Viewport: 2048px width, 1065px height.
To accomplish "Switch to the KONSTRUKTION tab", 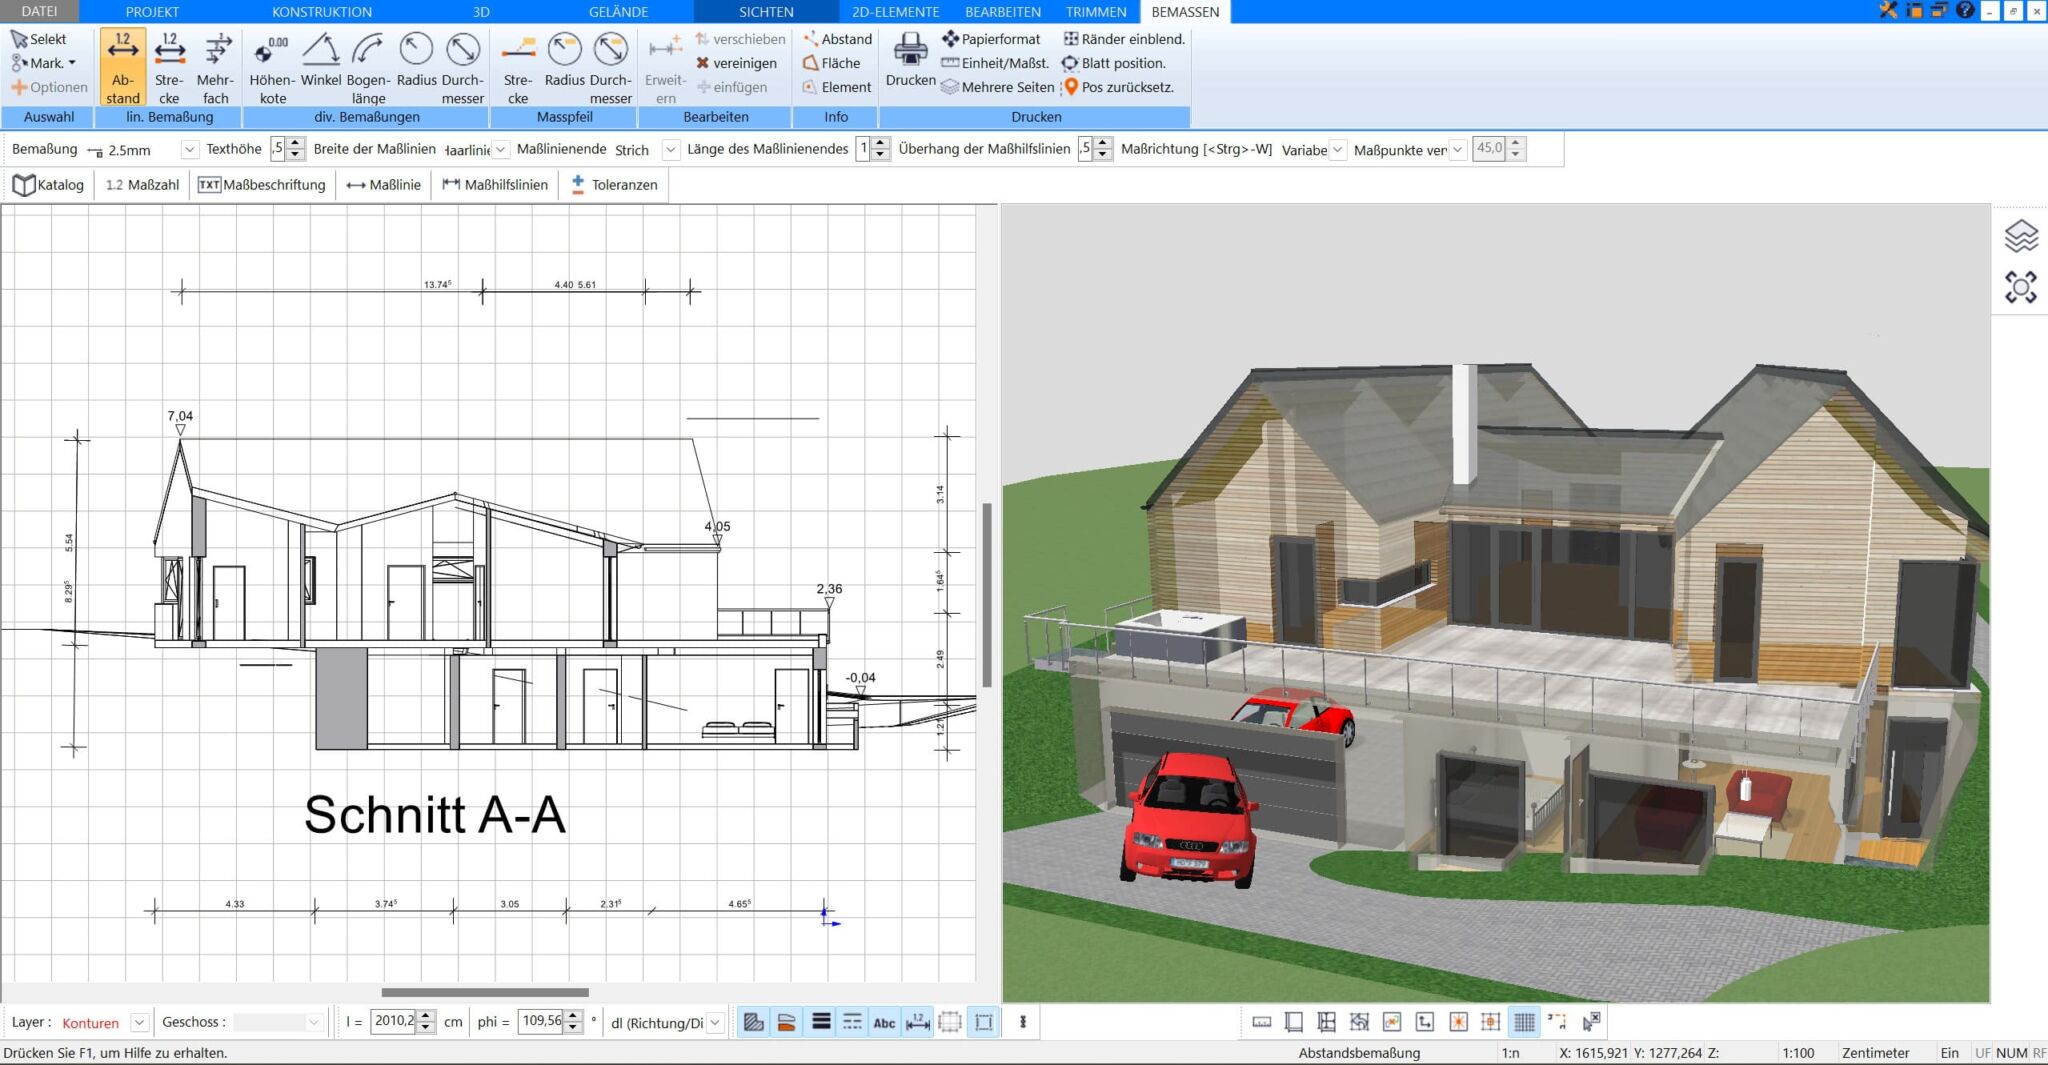I will (320, 11).
